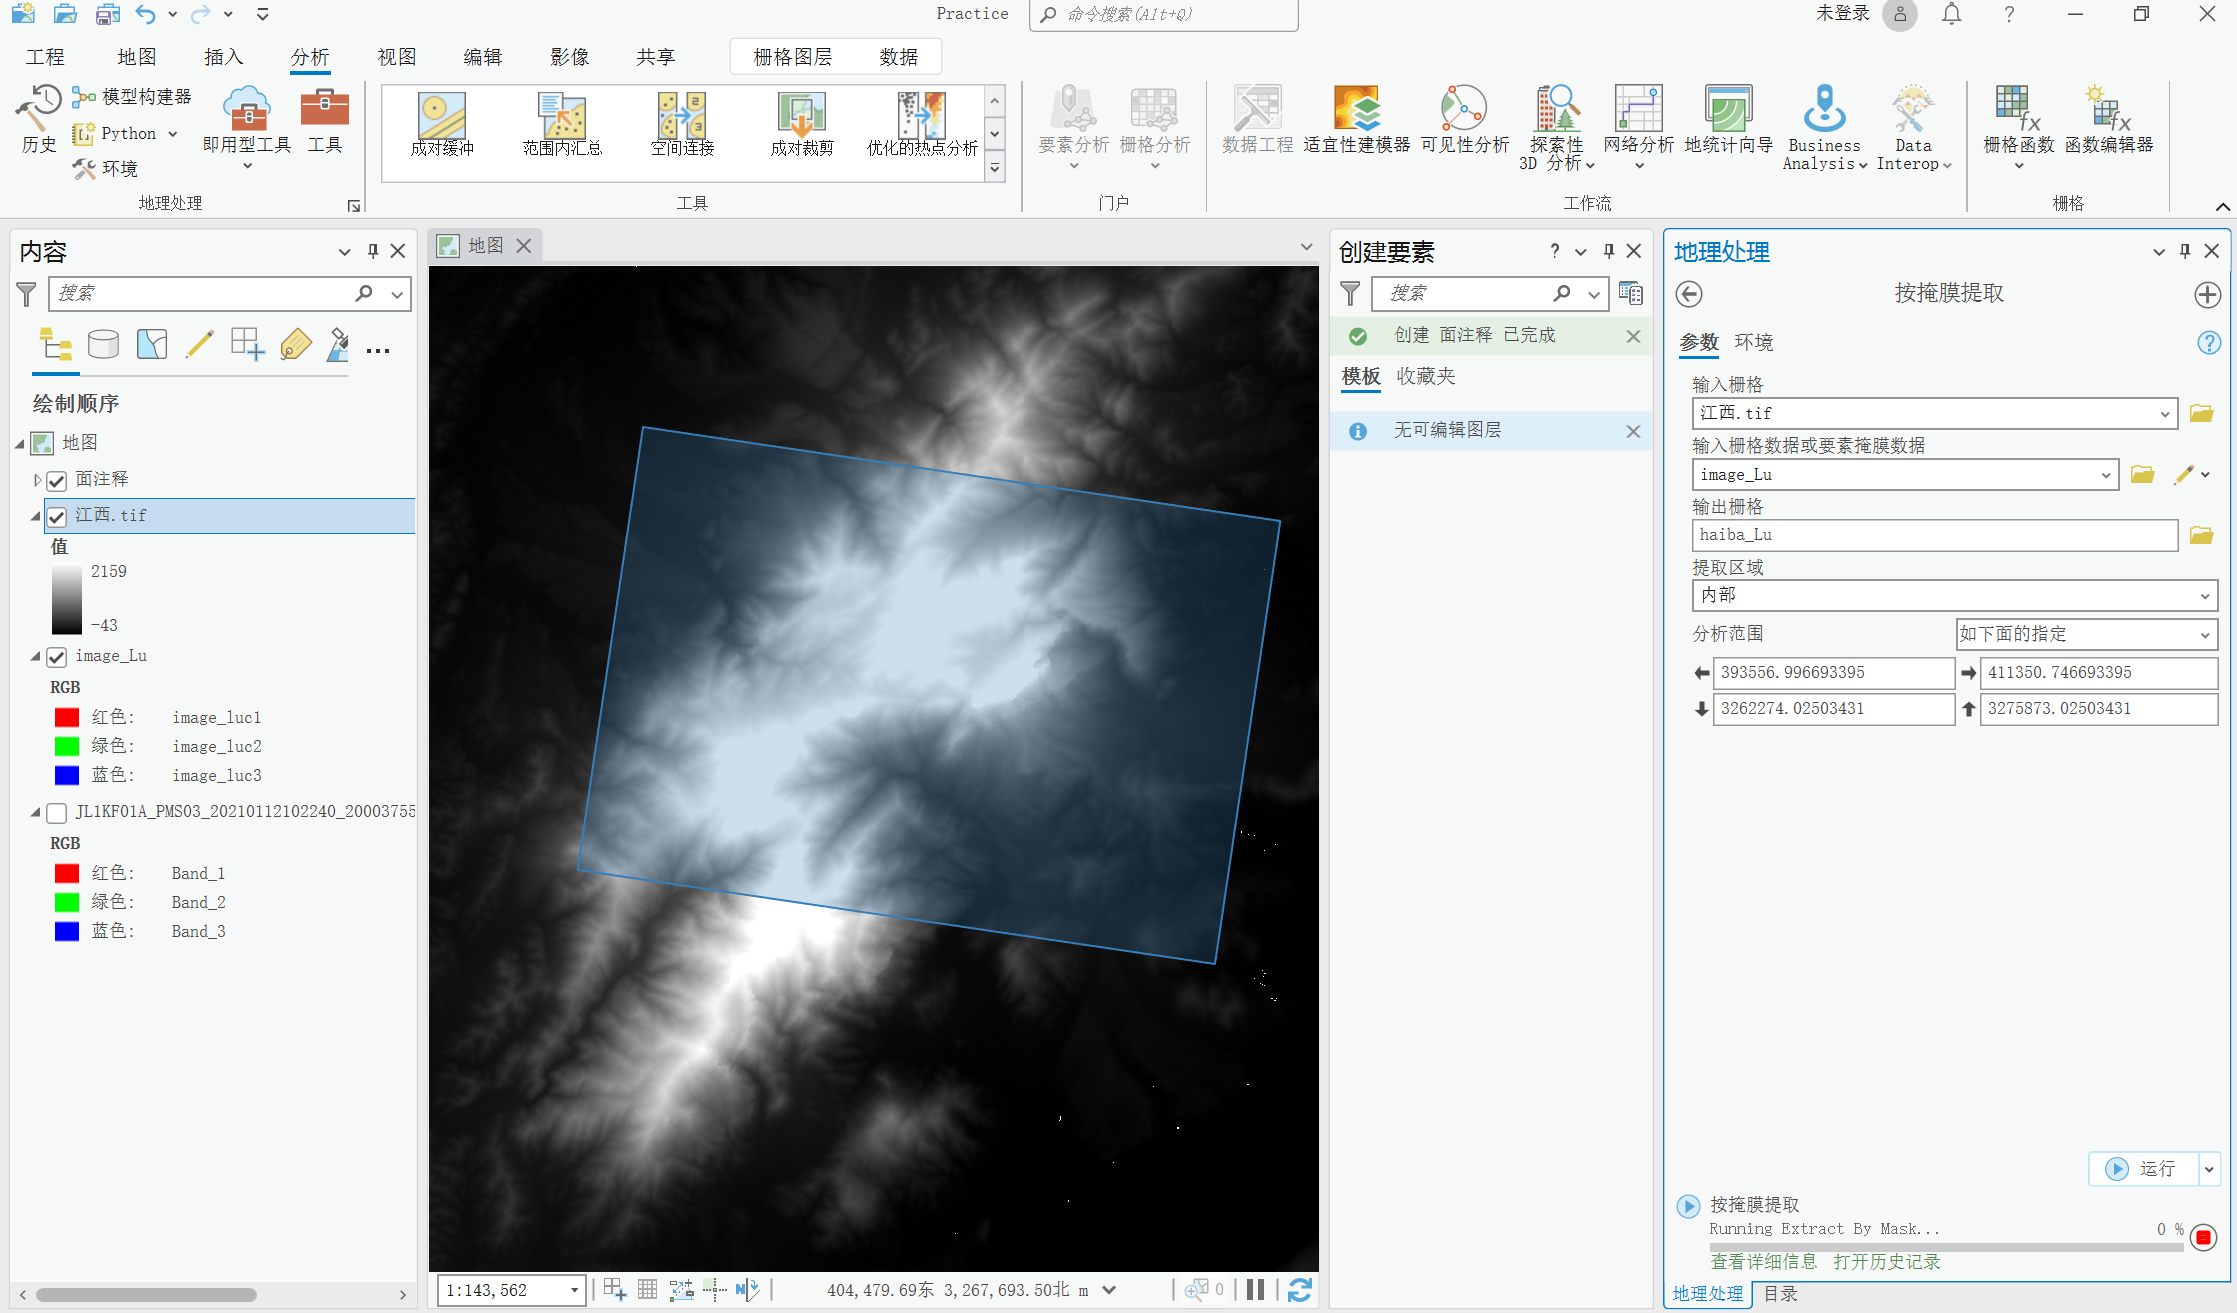Viewport: 2237px width, 1313px height.
Task: Click the green swatch for Band_2
Action: pos(67,903)
